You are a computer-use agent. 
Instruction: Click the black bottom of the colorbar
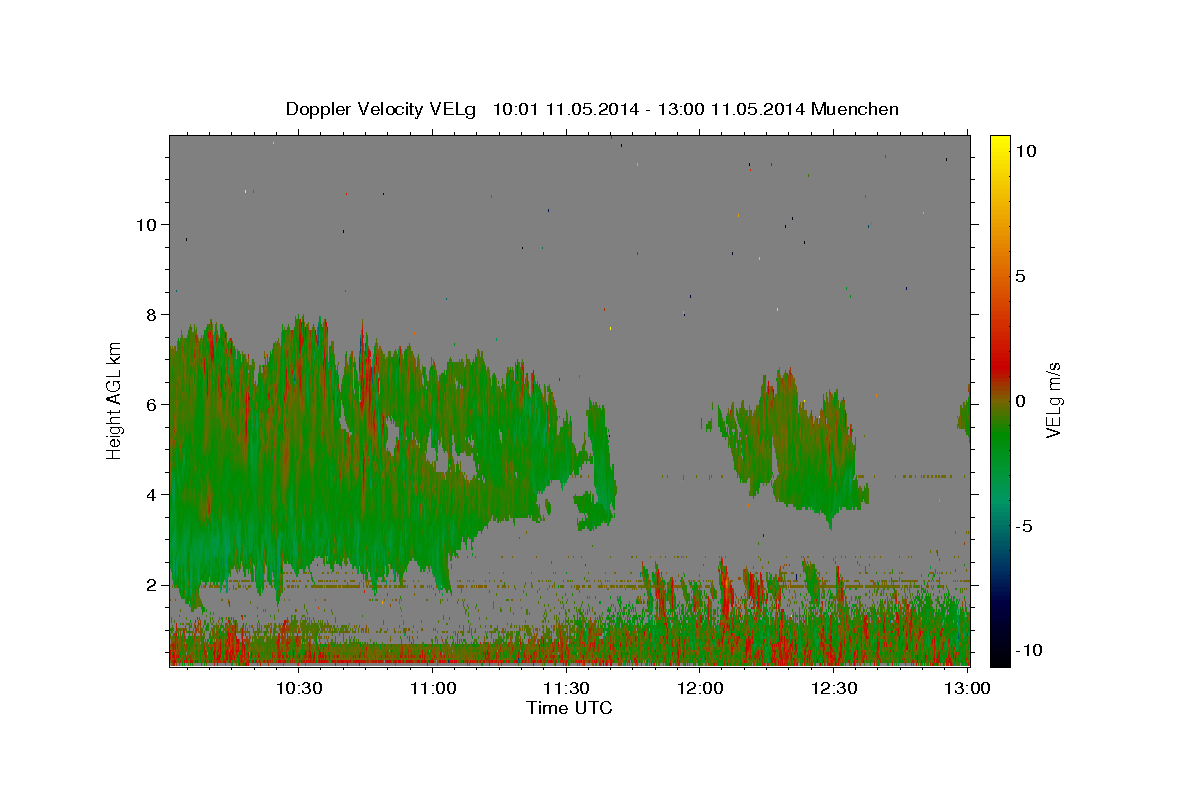(1000, 655)
